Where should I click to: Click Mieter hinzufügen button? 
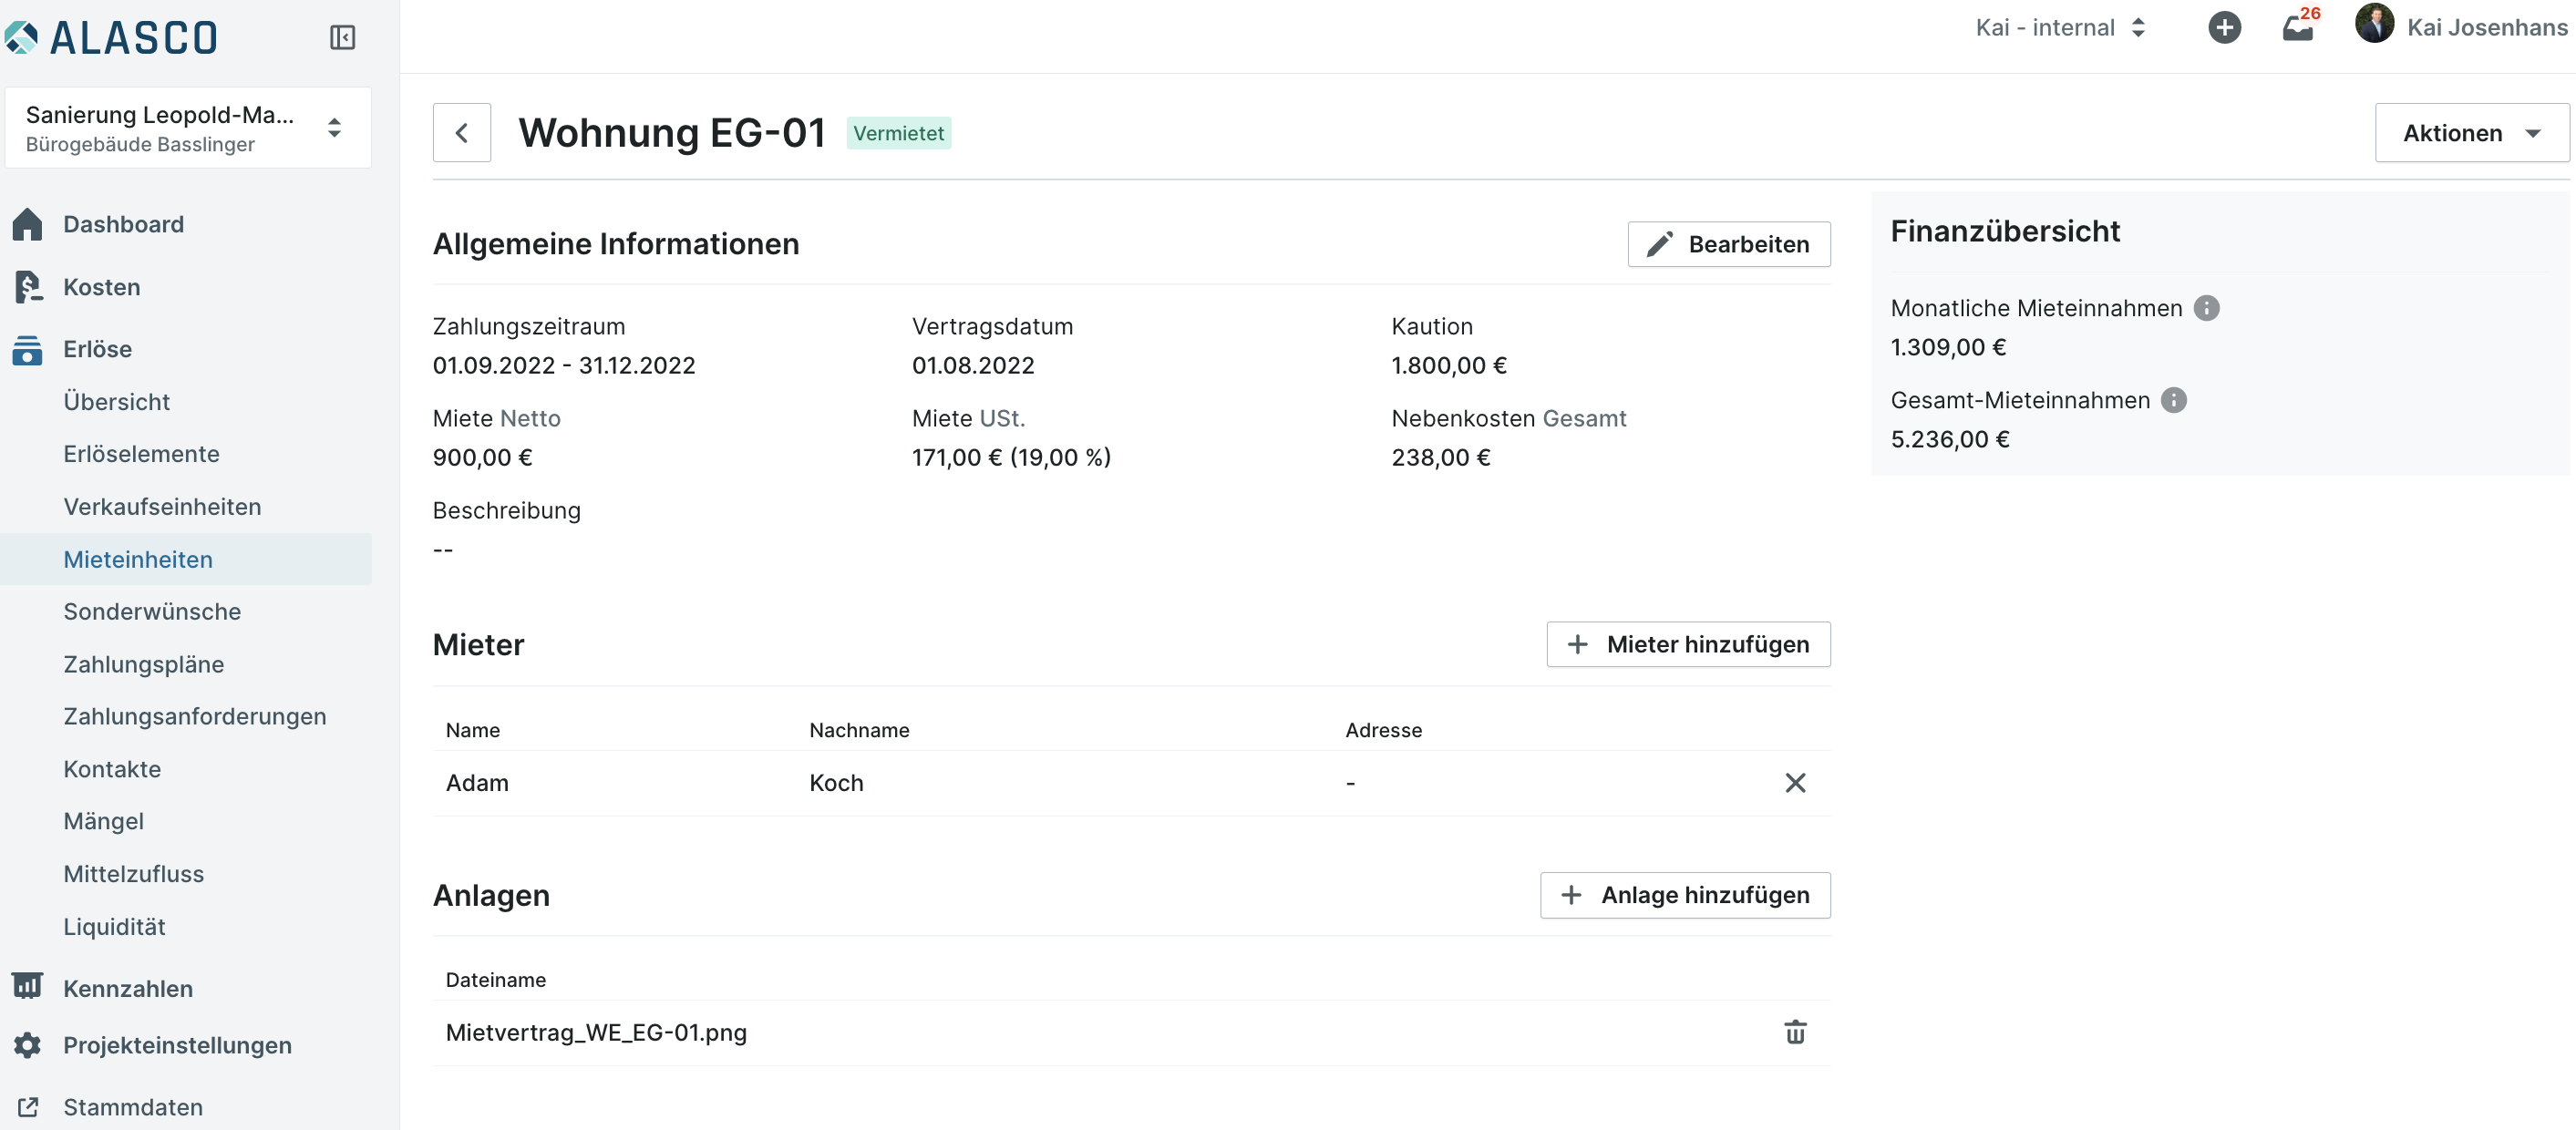coord(1688,645)
